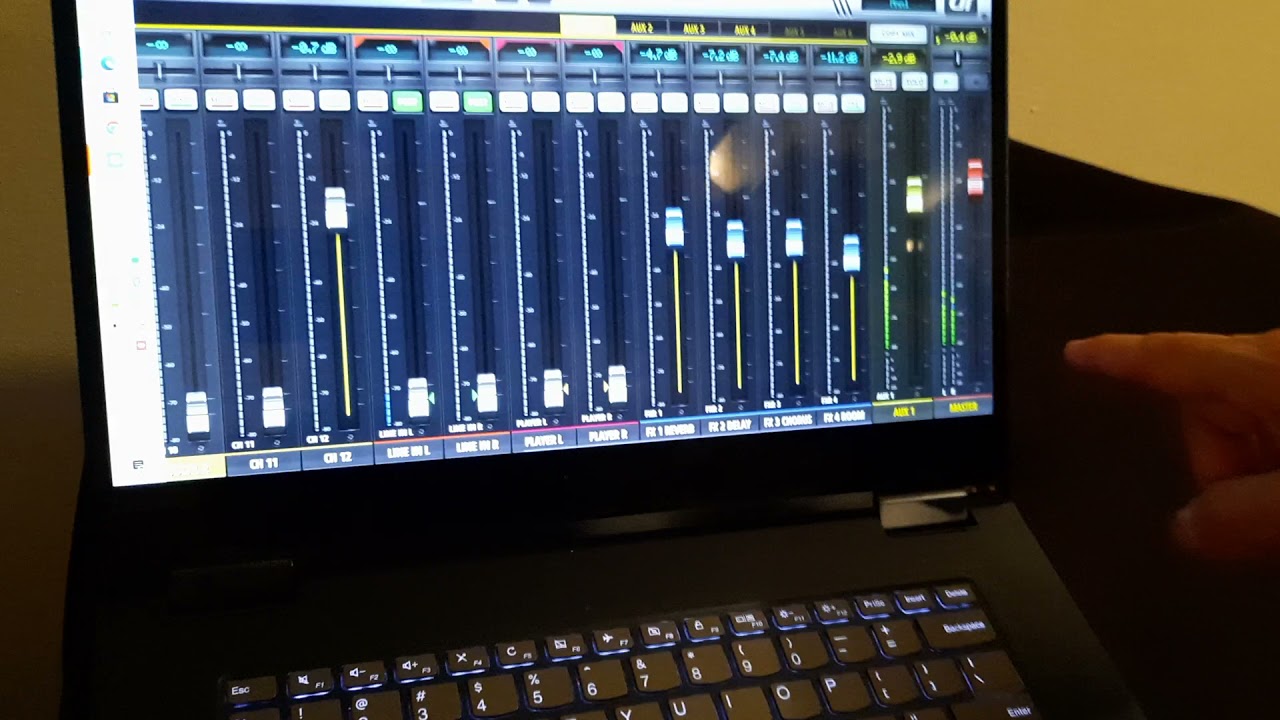Select the LINE IN R channel label
1280x720 pixels.
click(477, 447)
